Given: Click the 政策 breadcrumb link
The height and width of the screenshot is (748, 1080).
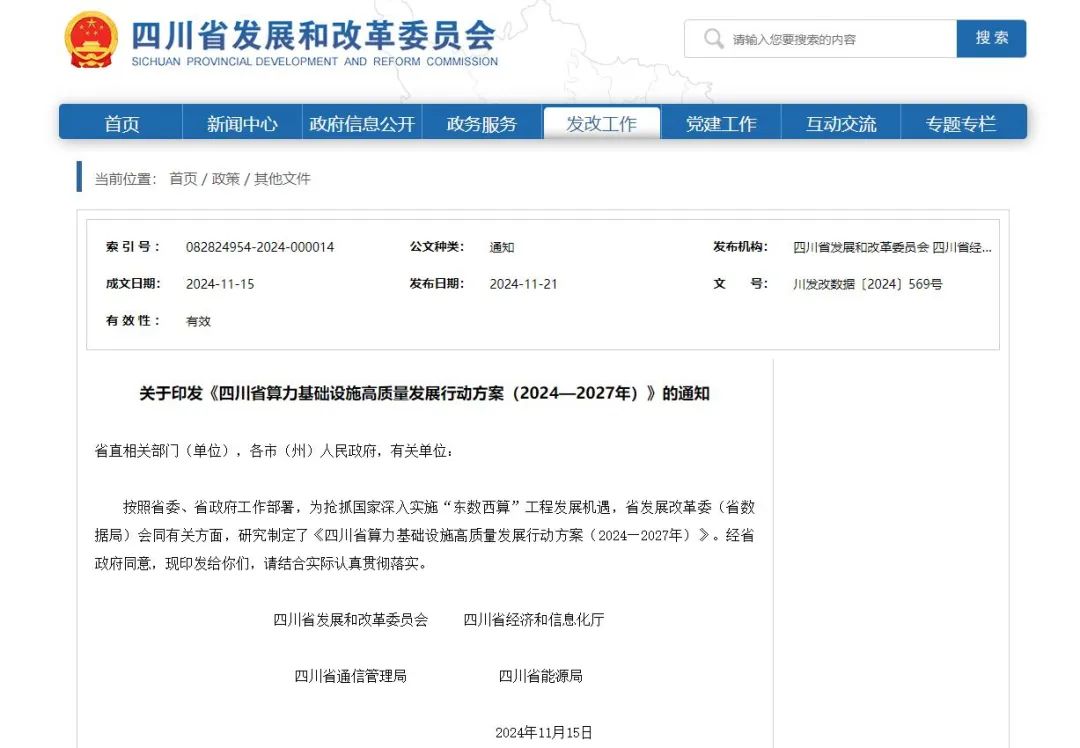Looking at the screenshot, I should [225, 179].
